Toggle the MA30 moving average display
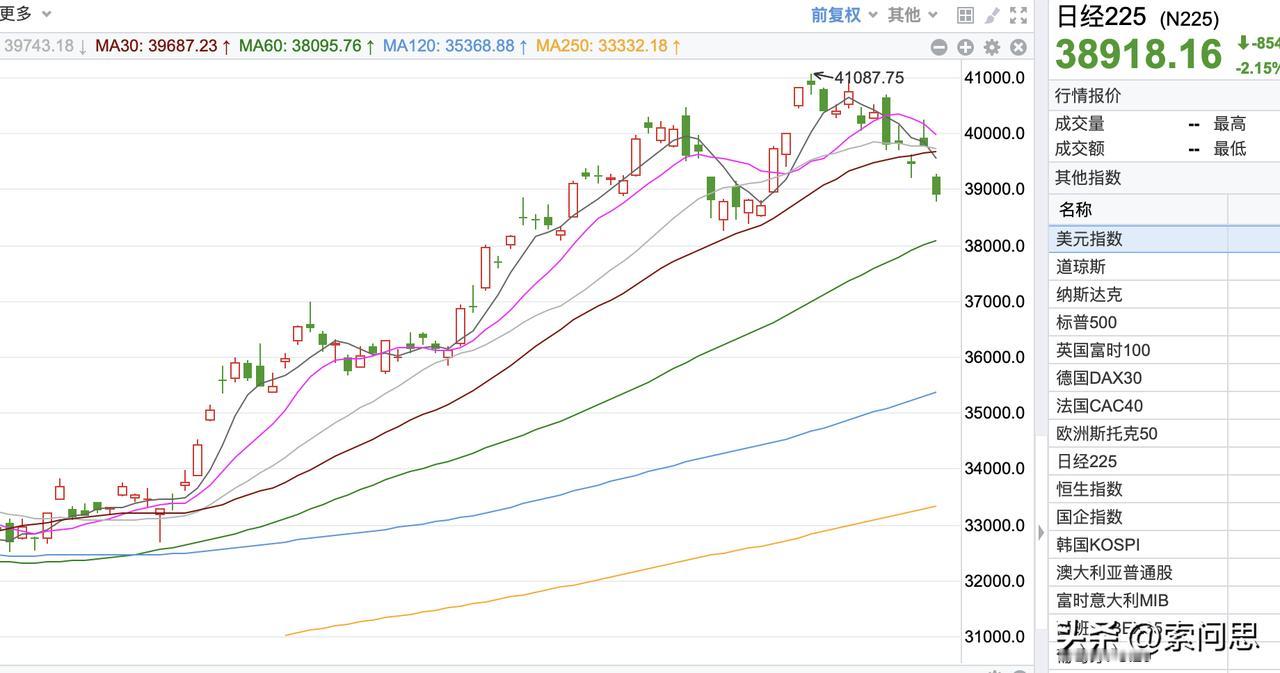 pyautogui.click(x=160, y=46)
